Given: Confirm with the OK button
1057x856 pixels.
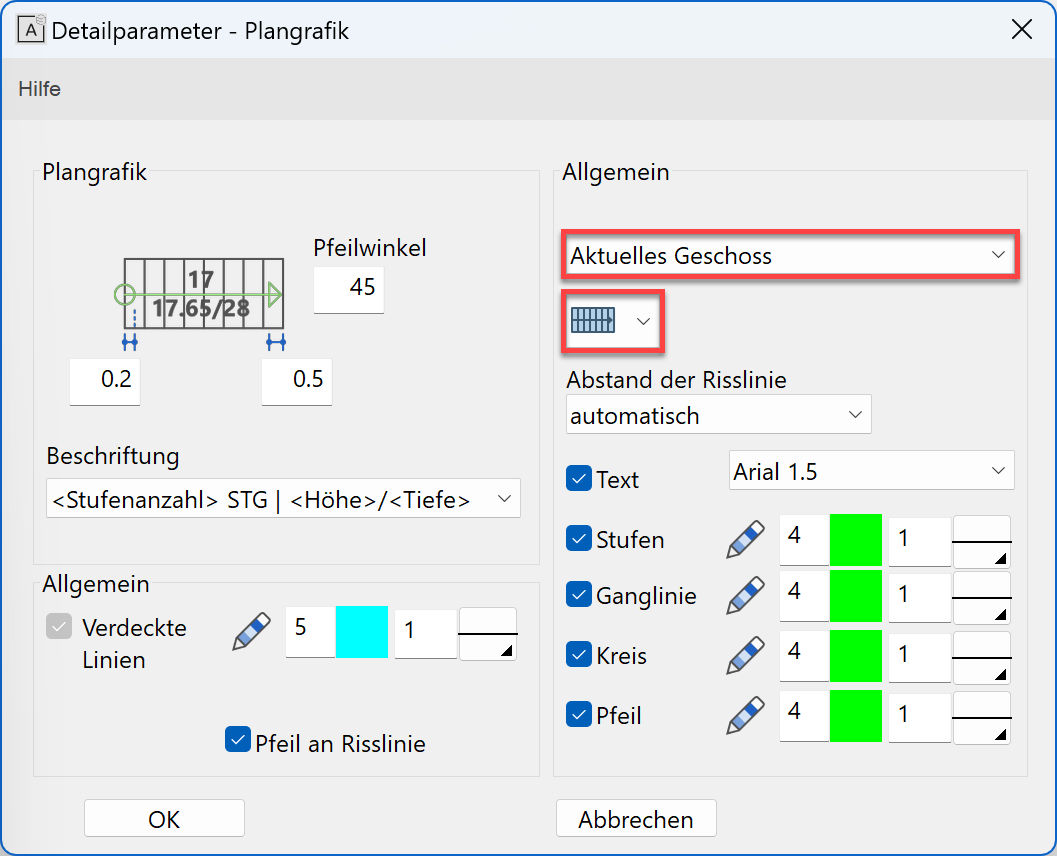Looking at the screenshot, I should pyautogui.click(x=164, y=819).
